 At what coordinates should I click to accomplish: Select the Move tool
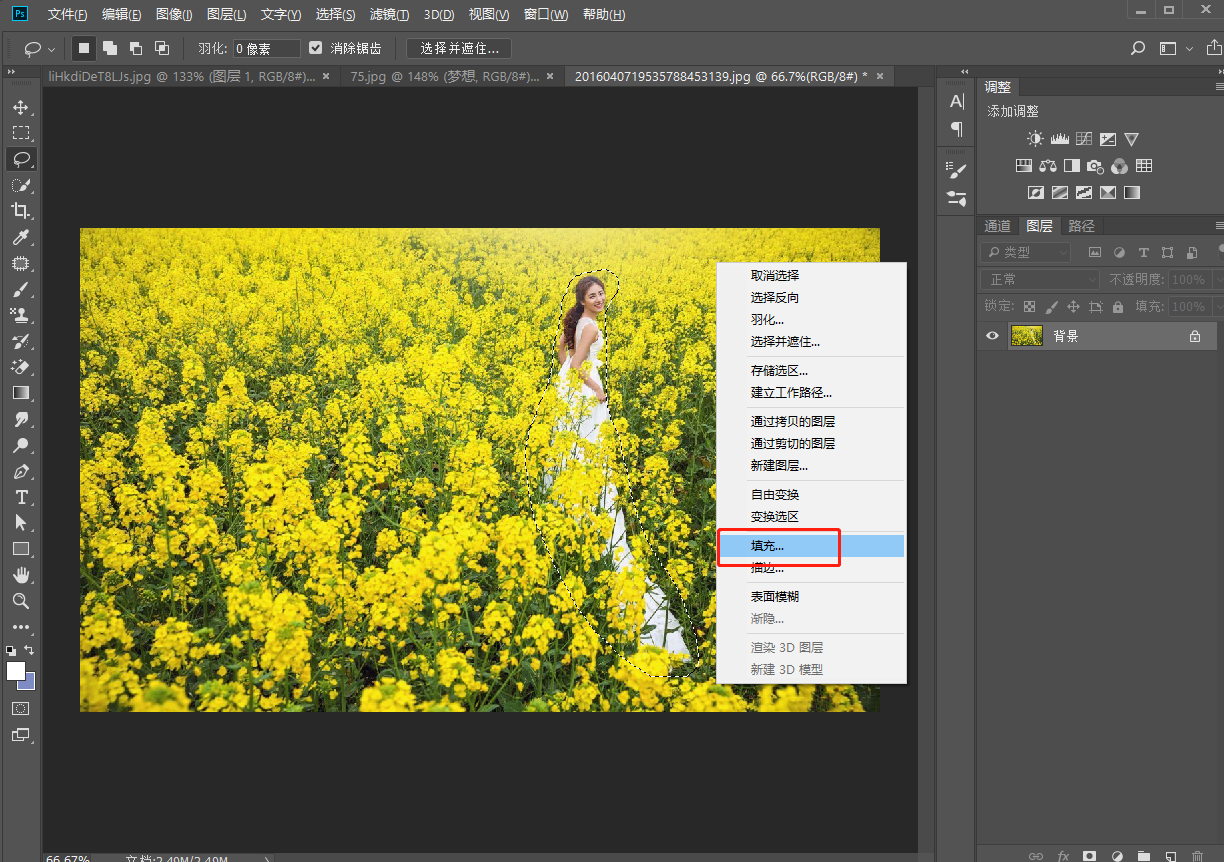21,107
